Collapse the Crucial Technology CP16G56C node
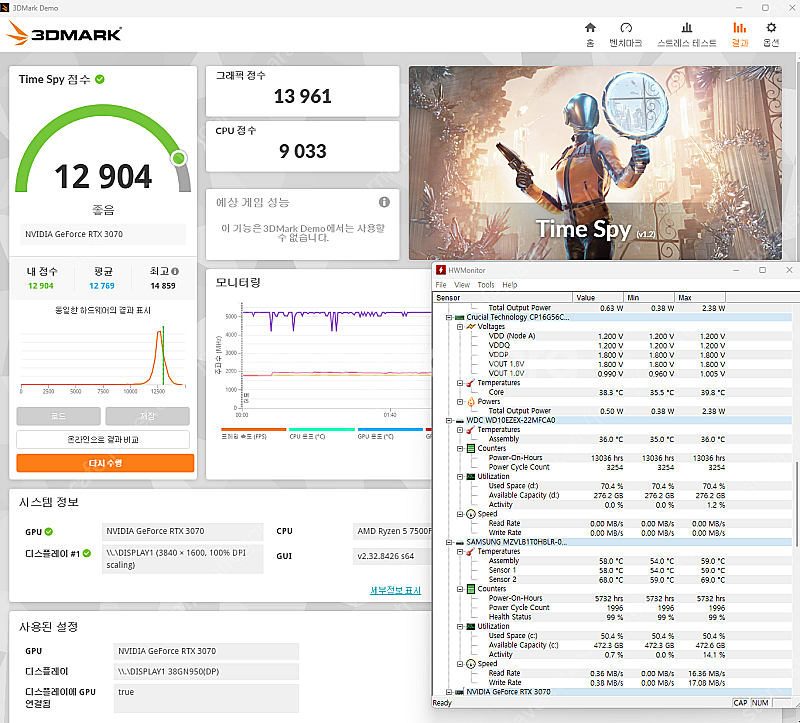Viewport: 800px width, 723px height. click(448, 317)
